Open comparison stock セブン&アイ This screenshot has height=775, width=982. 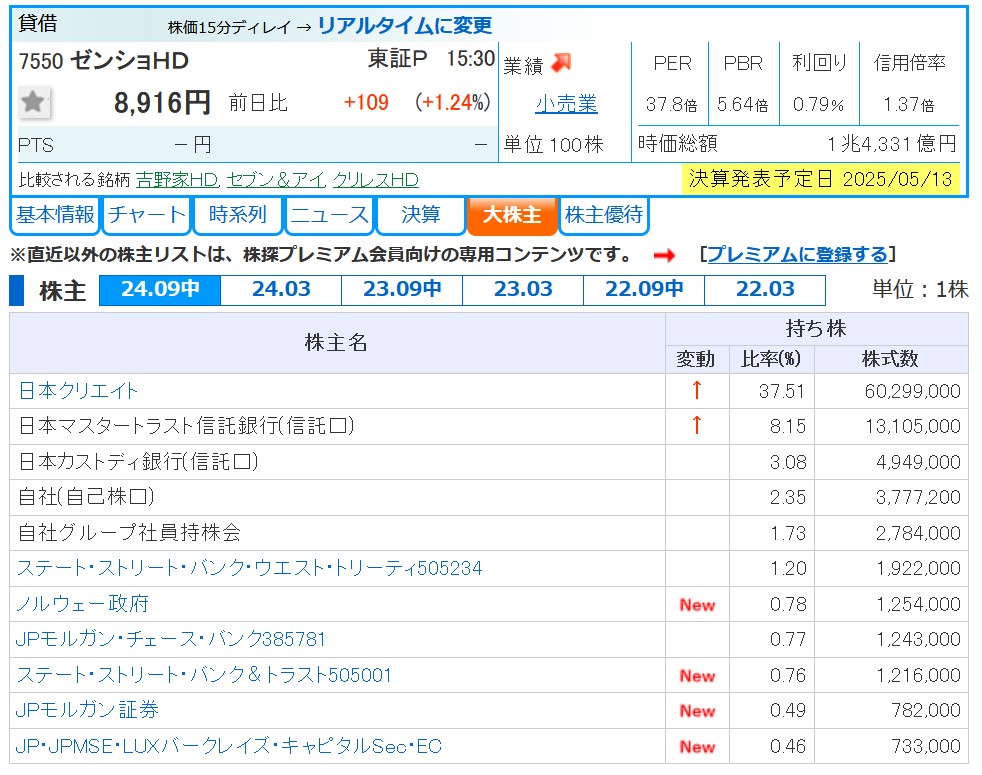tap(276, 180)
